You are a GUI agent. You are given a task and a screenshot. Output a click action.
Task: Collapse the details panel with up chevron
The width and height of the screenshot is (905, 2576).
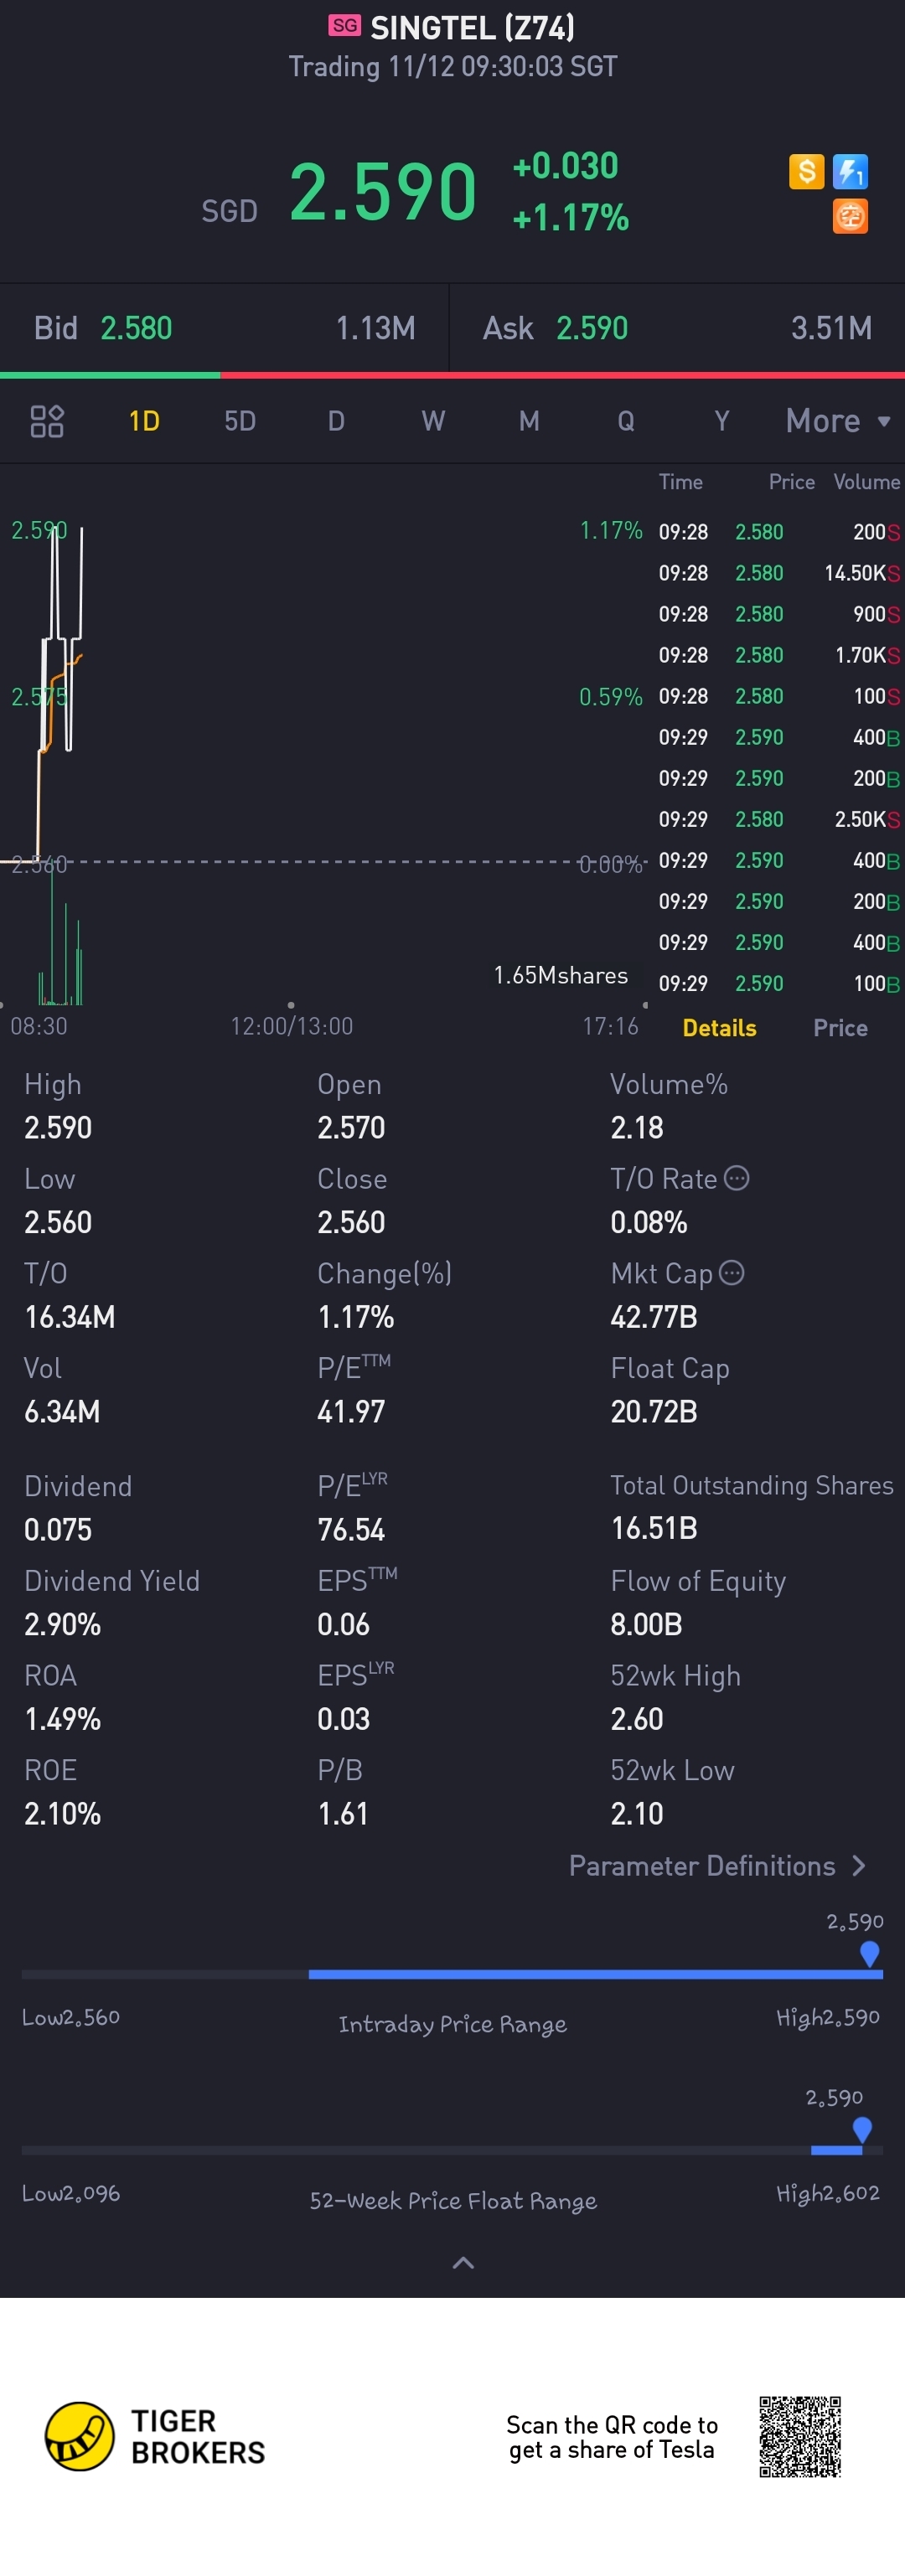coord(463,2262)
